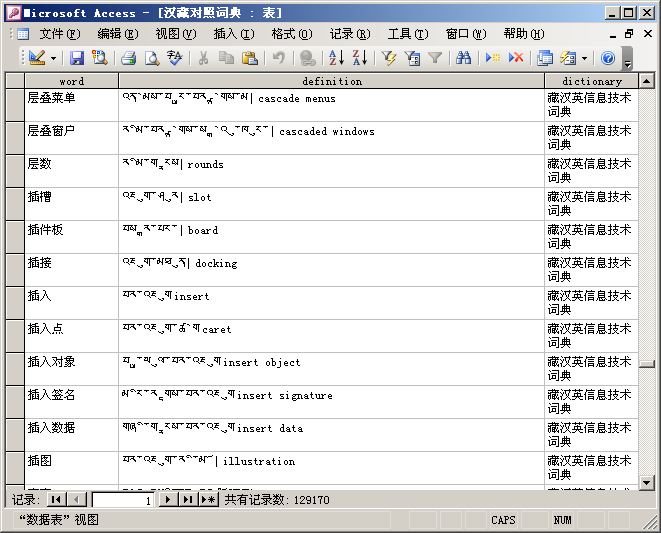Click the Database Window icon

(x=545, y=58)
